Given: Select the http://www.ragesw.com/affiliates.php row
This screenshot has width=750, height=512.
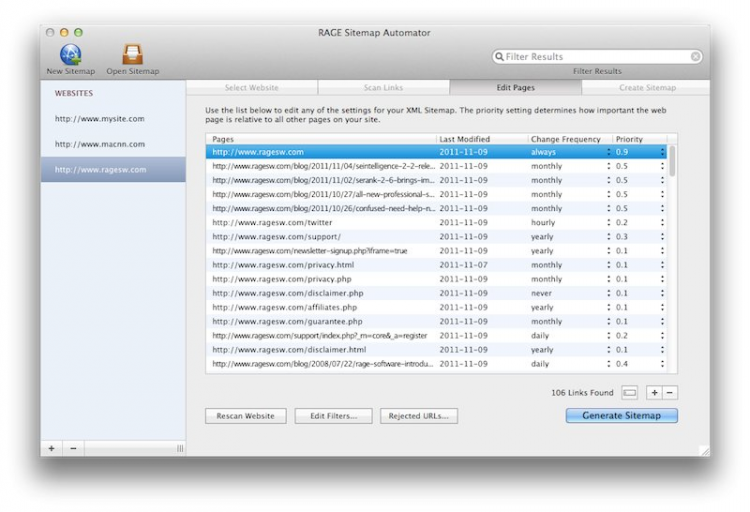Looking at the screenshot, I should coord(436,307).
